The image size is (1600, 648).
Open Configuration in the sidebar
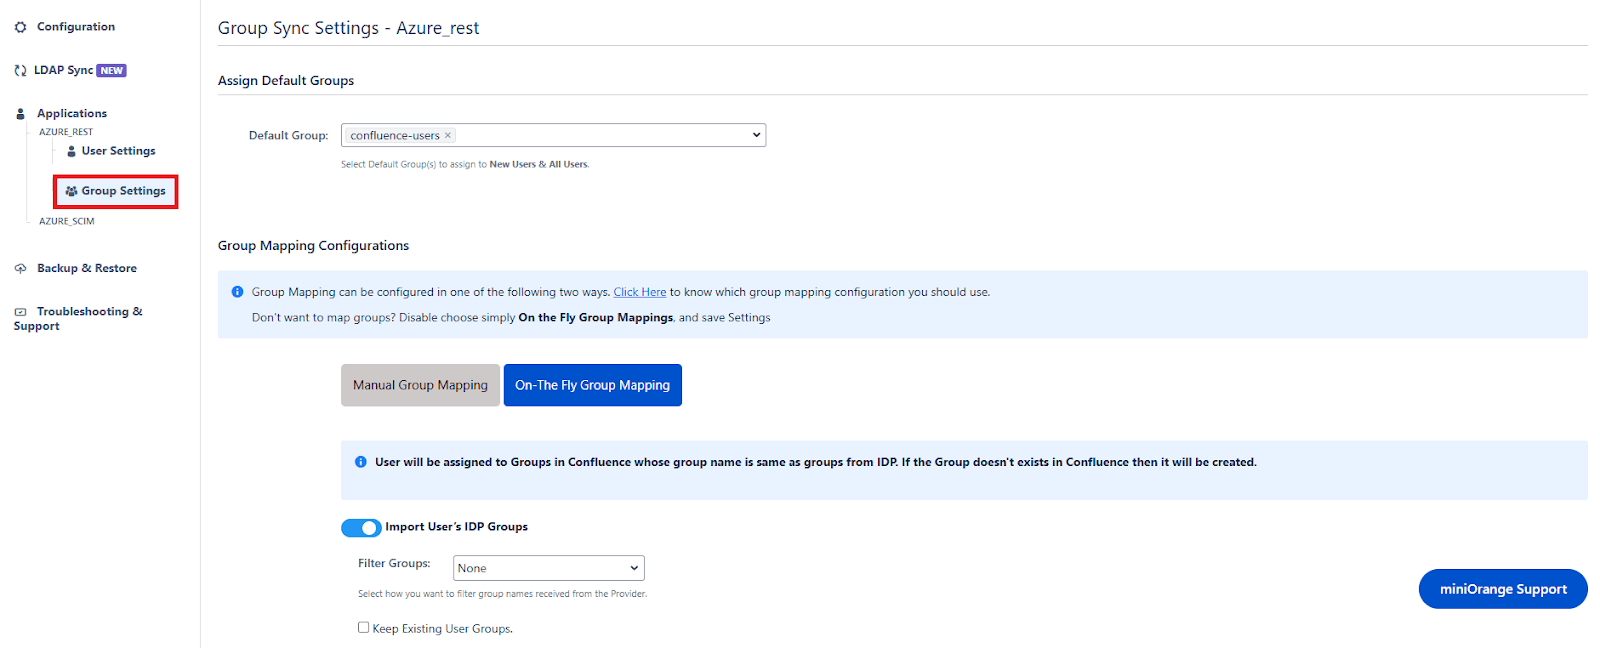76,27
